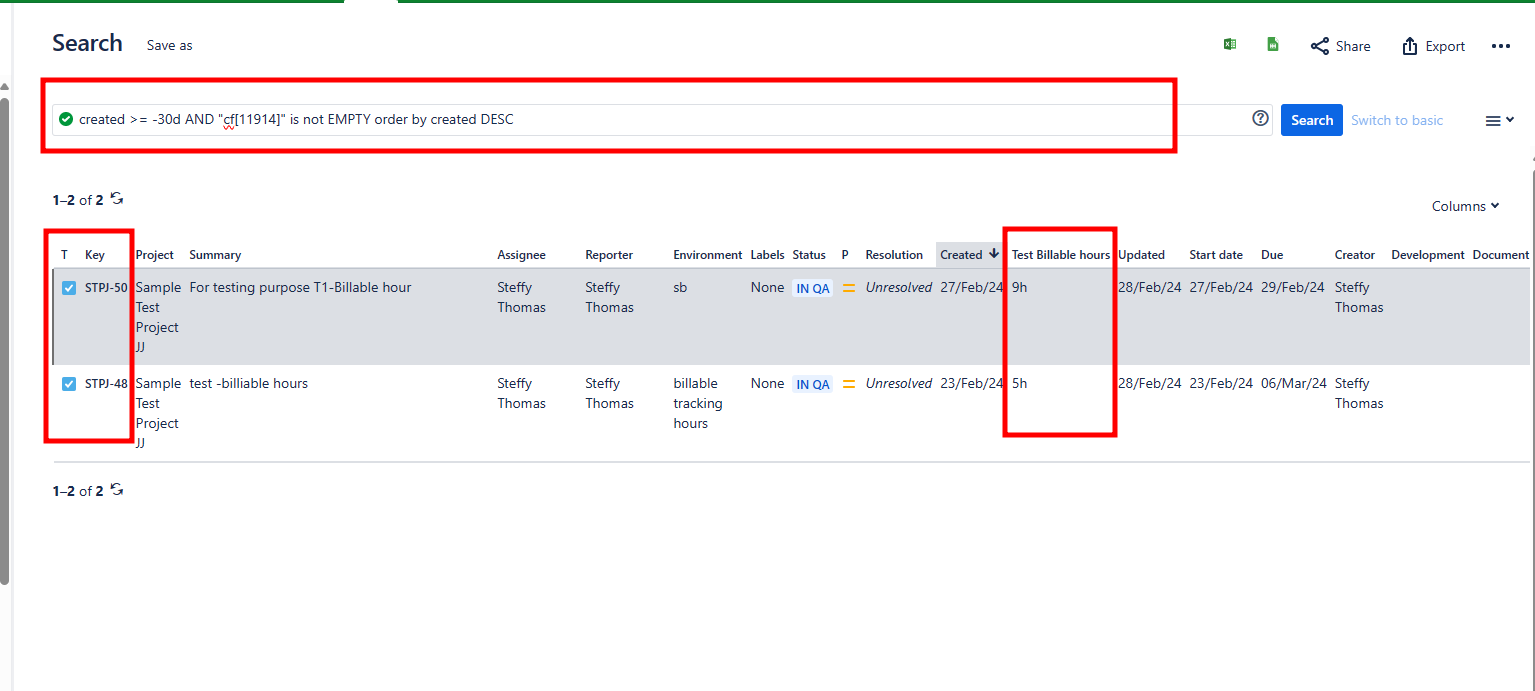Open the three-dot more actions menu
The height and width of the screenshot is (691, 1535).
tap(1500, 46)
